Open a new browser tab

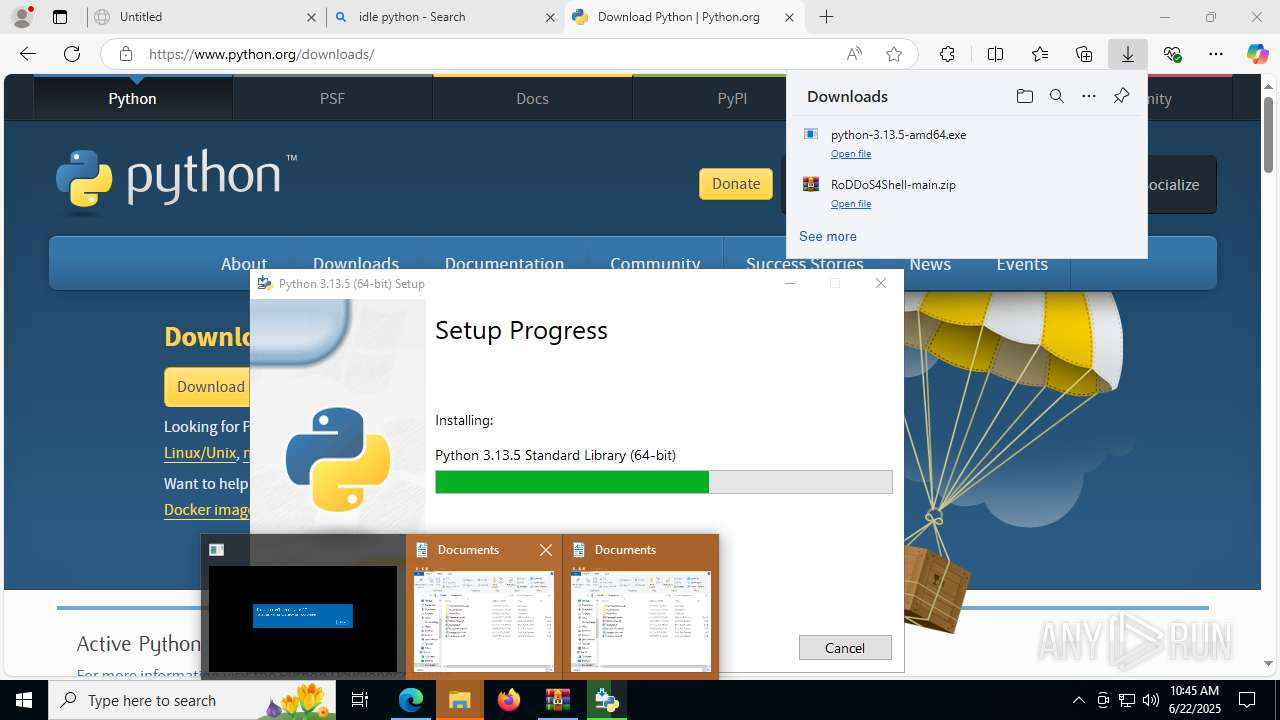pyautogui.click(x=826, y=17)
